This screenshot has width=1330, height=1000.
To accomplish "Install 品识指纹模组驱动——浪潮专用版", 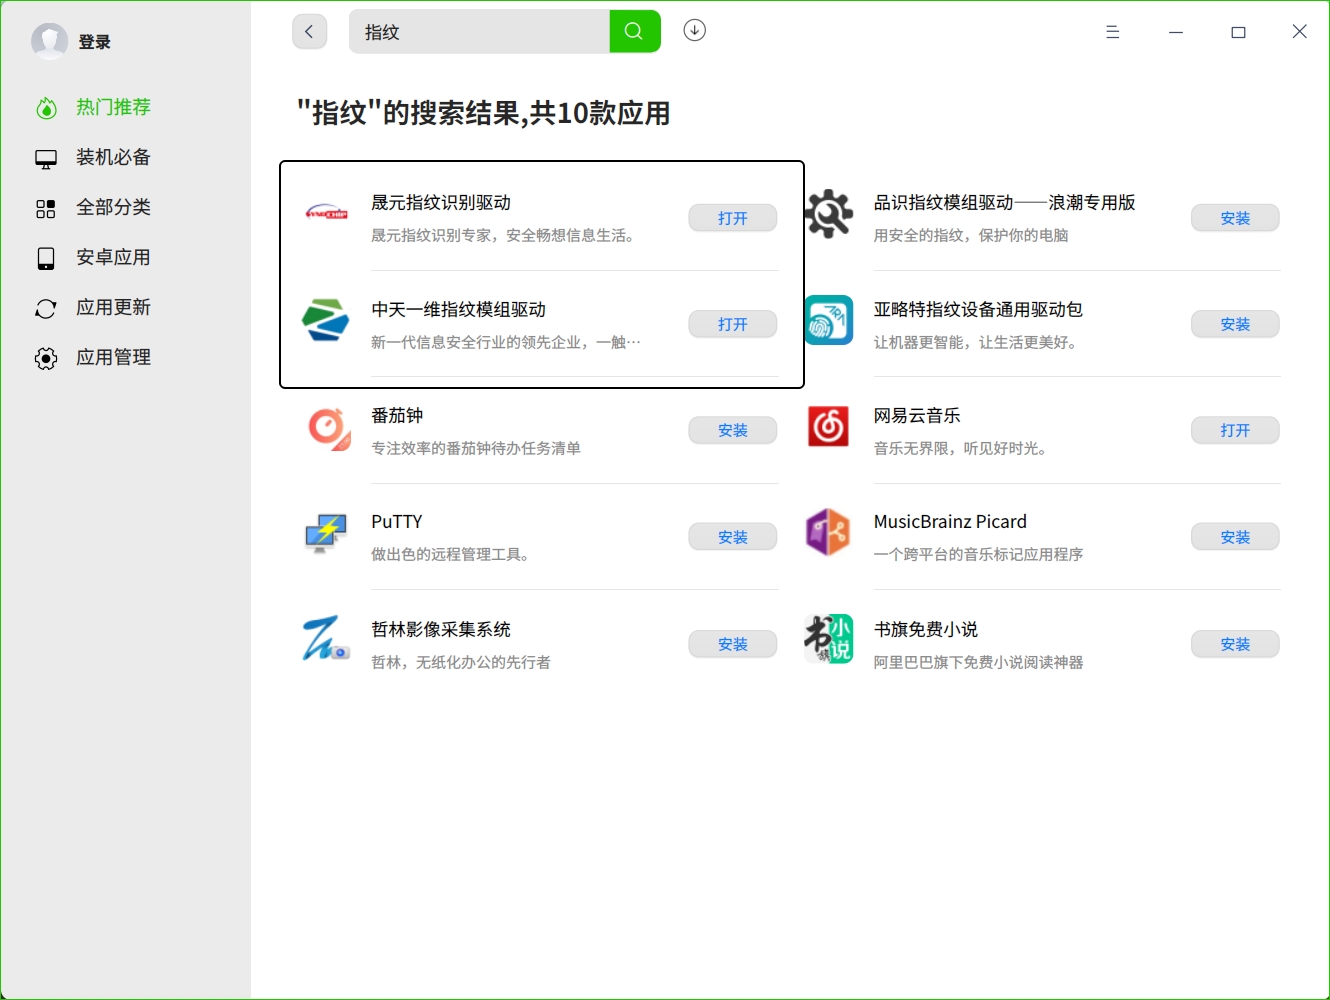I will (1235, 218).
